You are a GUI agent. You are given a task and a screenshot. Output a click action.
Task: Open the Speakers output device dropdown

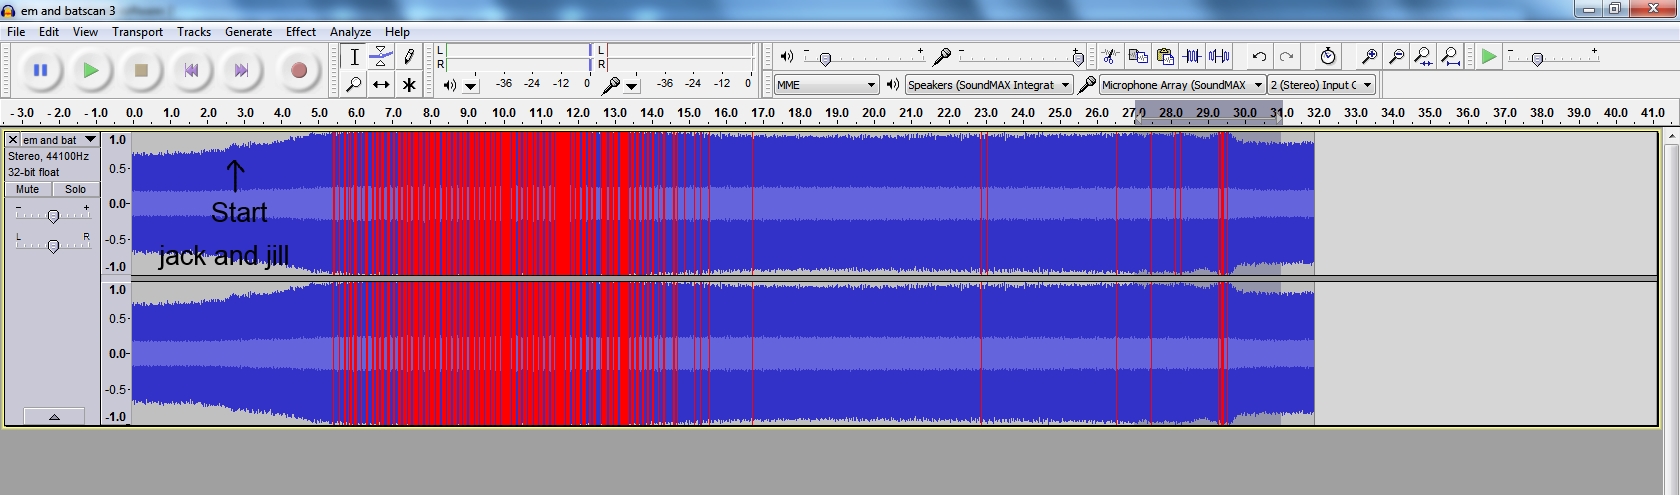(x=988, y=85)
